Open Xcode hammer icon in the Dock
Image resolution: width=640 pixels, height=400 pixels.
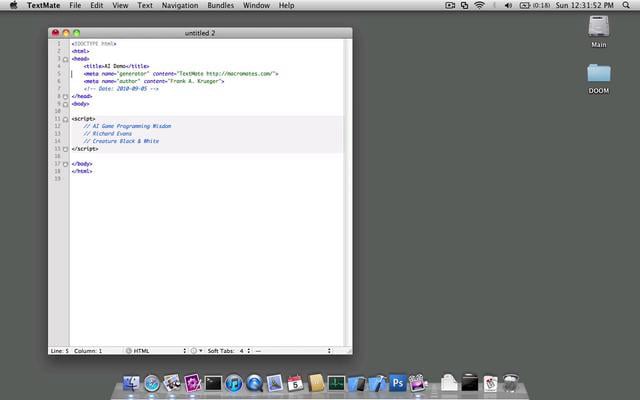[x=377, y=384]
